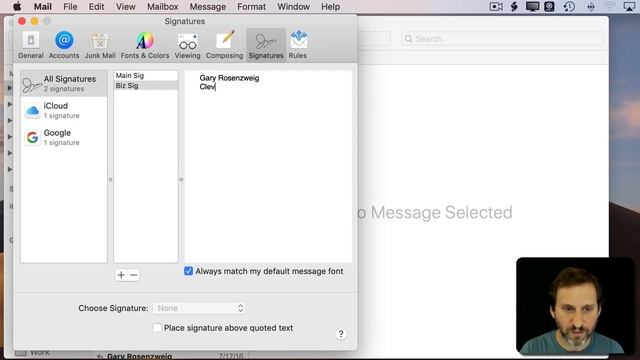Toggle Always match my default message font
The height and width of the screenshot is (360, 640).
[188, 271]
